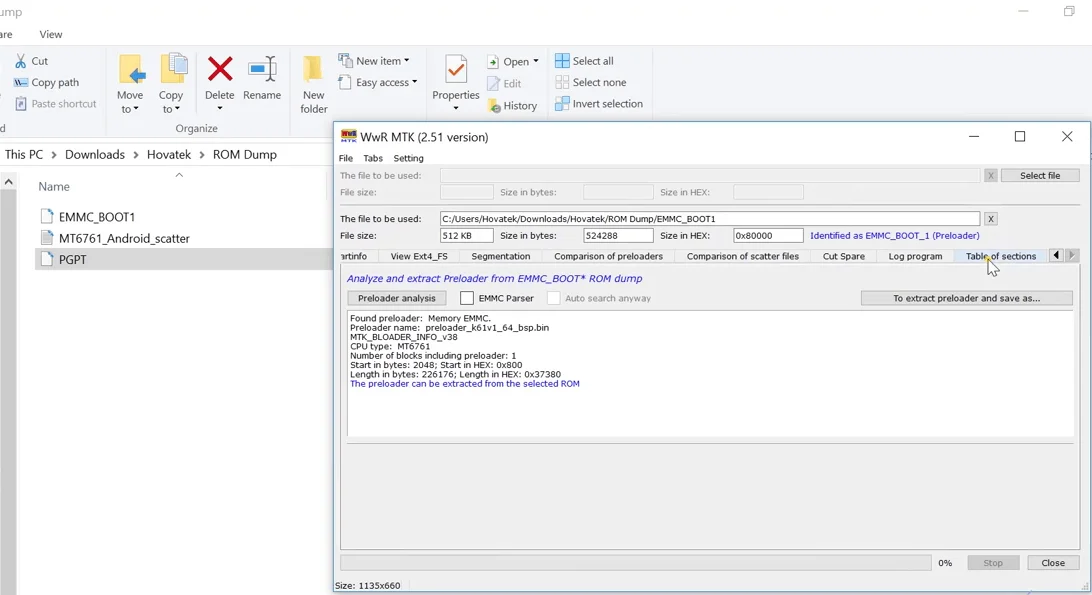Image resolution: width=1092 pixels, height=595 pixels.
Task: Click the PGPT file icon
Action: (x=47, y=259)
